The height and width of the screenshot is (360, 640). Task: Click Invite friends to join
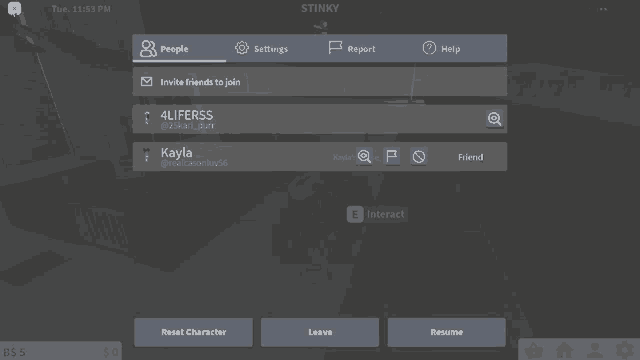(320, 82)
